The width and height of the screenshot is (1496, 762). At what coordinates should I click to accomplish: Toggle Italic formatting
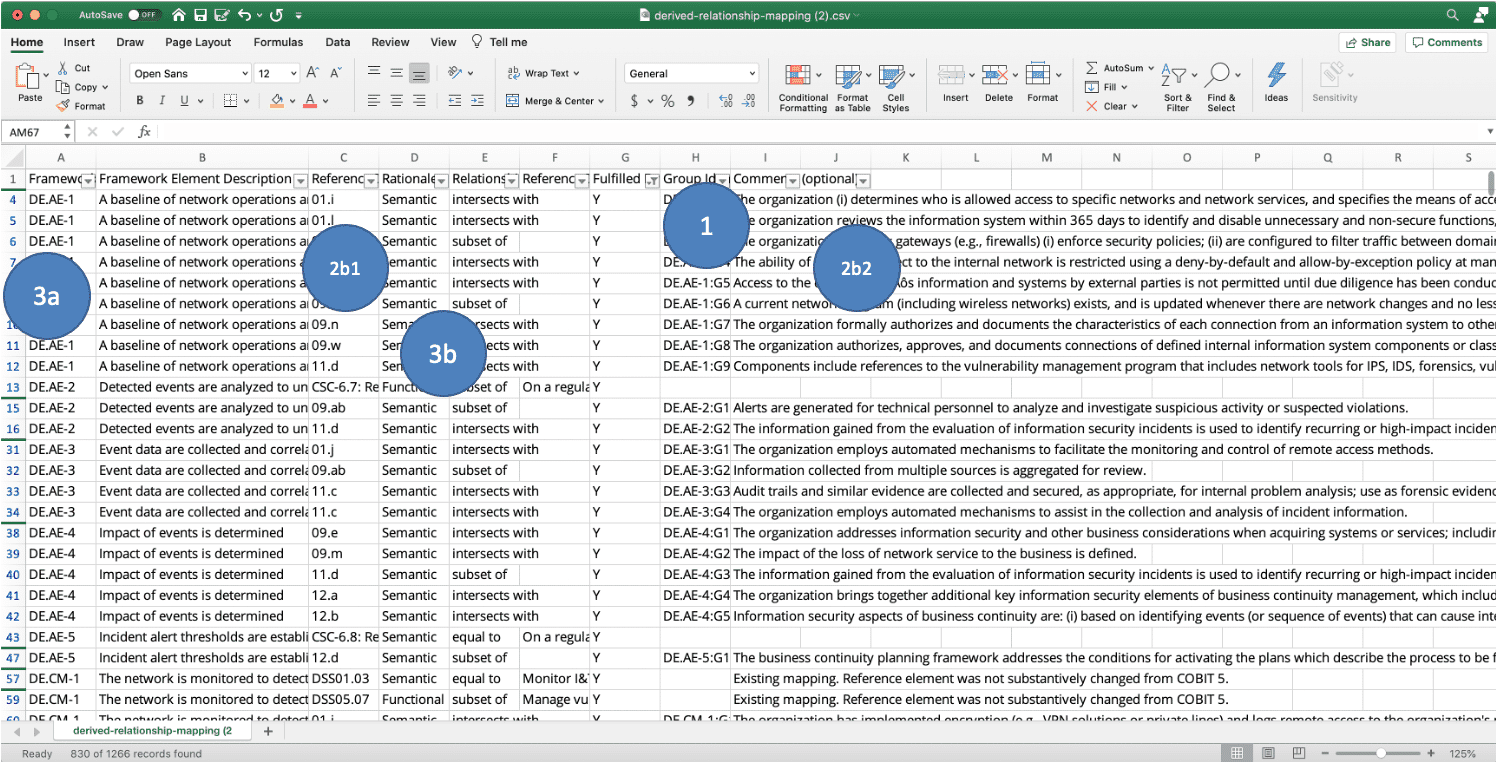(x=162, y=101)
